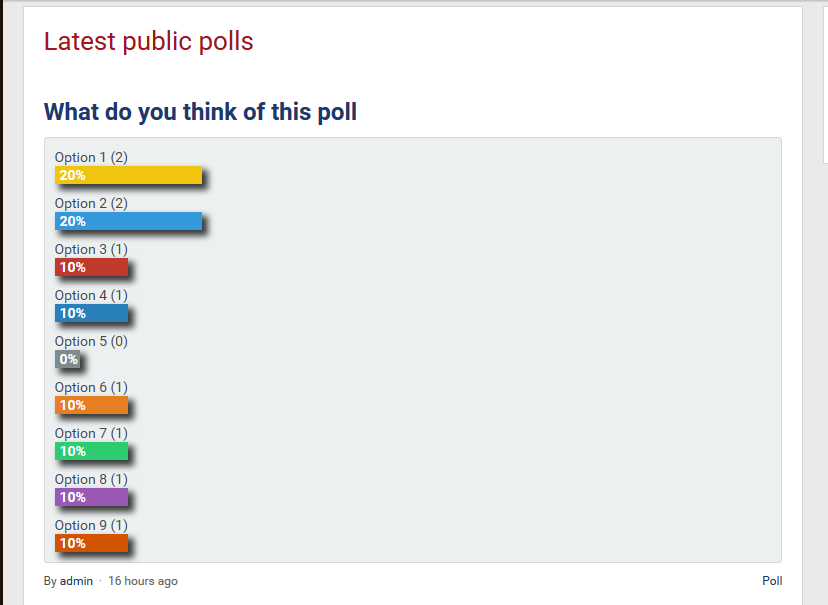Click the "Poll" label at bottom right
The width and height of the screenshot is (828, 605).
click(x=772, y=581)
